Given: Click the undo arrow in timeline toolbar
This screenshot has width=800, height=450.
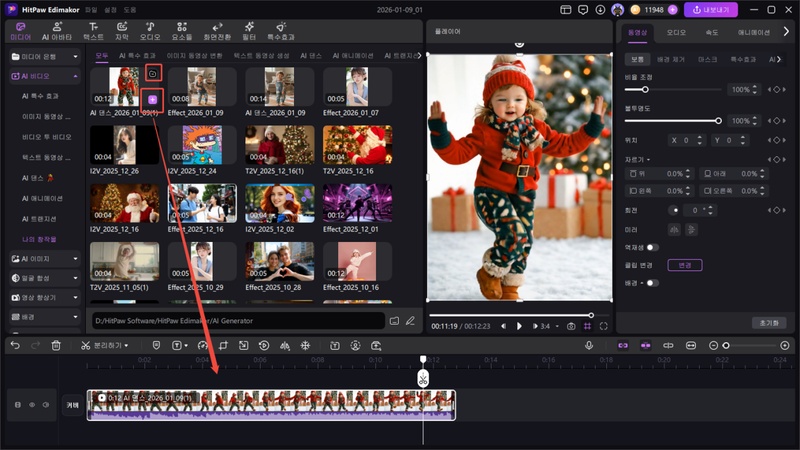Looking at the screenshot, I should 14,345.
